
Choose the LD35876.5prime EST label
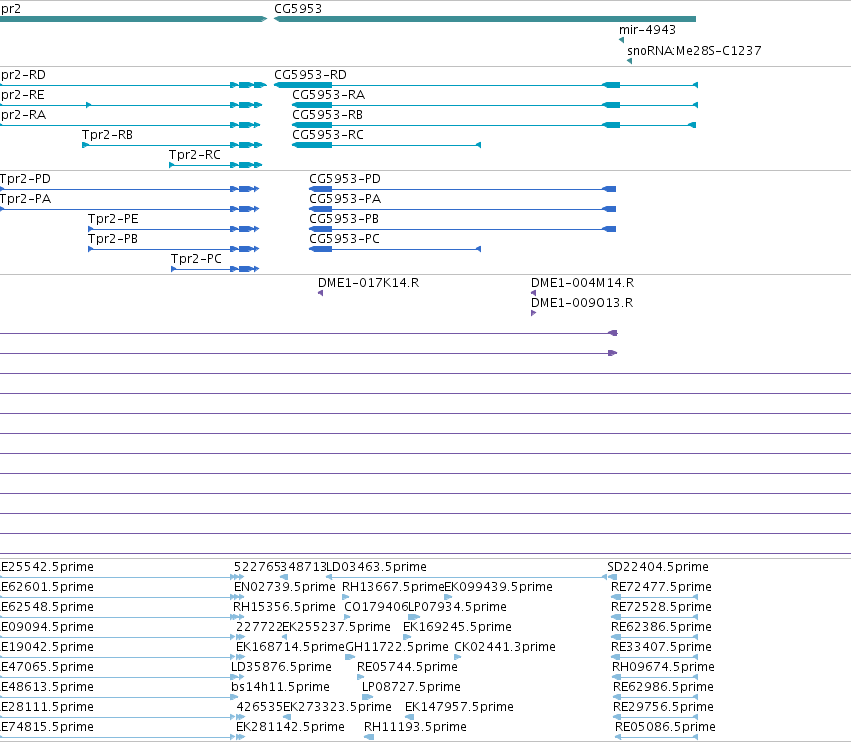point(281,667)
